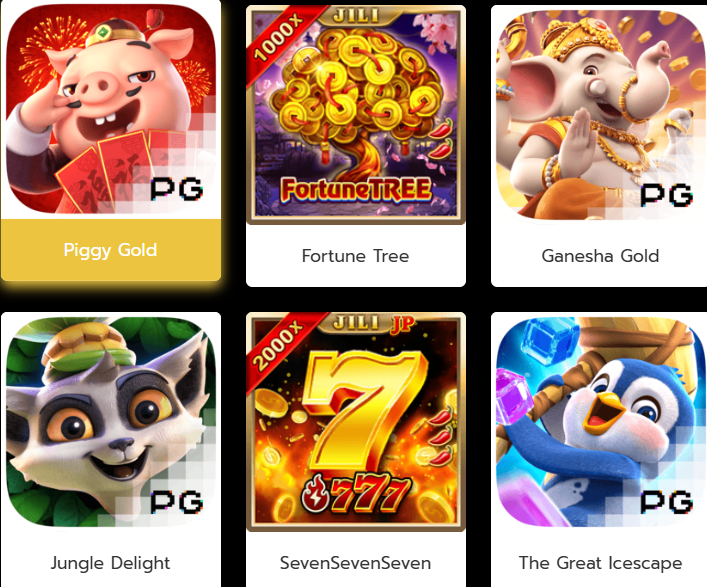This screenshot has height=587, width=707.
Task: Click the highlighted Piggy Gold label
Action: tap(110, 250)
